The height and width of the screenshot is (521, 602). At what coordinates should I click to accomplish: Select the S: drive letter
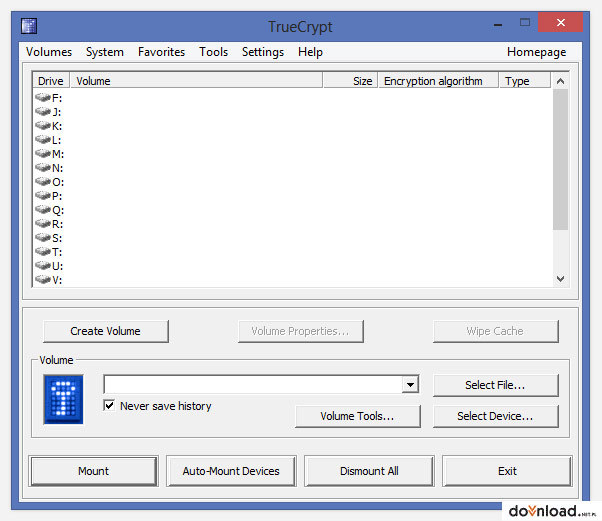coord(57,238)
